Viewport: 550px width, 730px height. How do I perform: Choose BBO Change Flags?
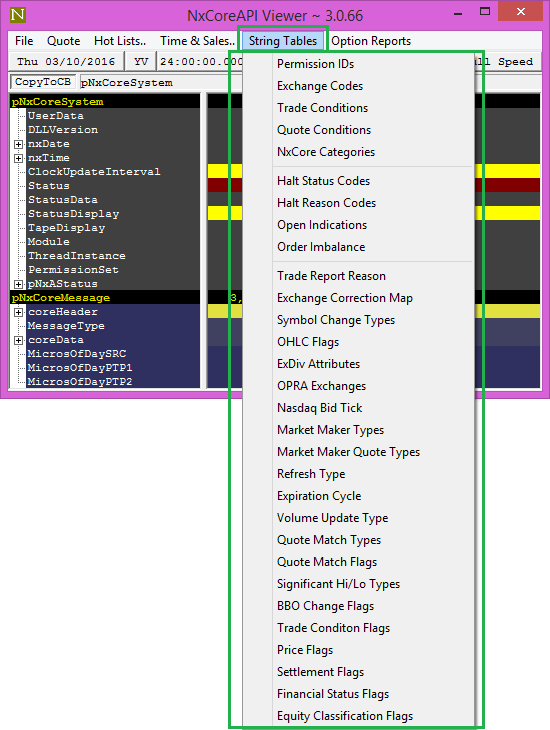pyautogui.click(x=326, y=606)
